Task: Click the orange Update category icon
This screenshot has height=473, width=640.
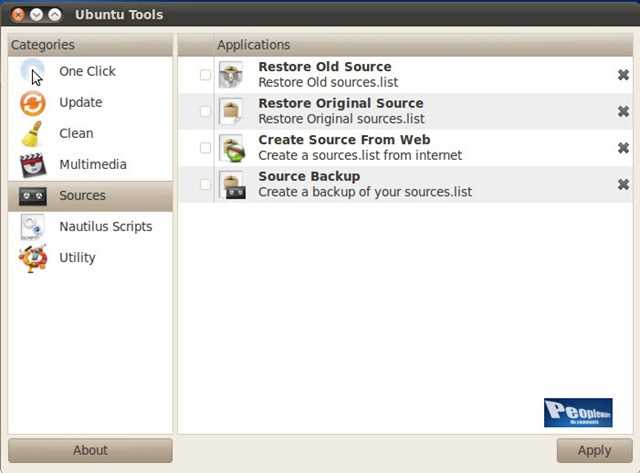Action: click(x=32, y=103)
